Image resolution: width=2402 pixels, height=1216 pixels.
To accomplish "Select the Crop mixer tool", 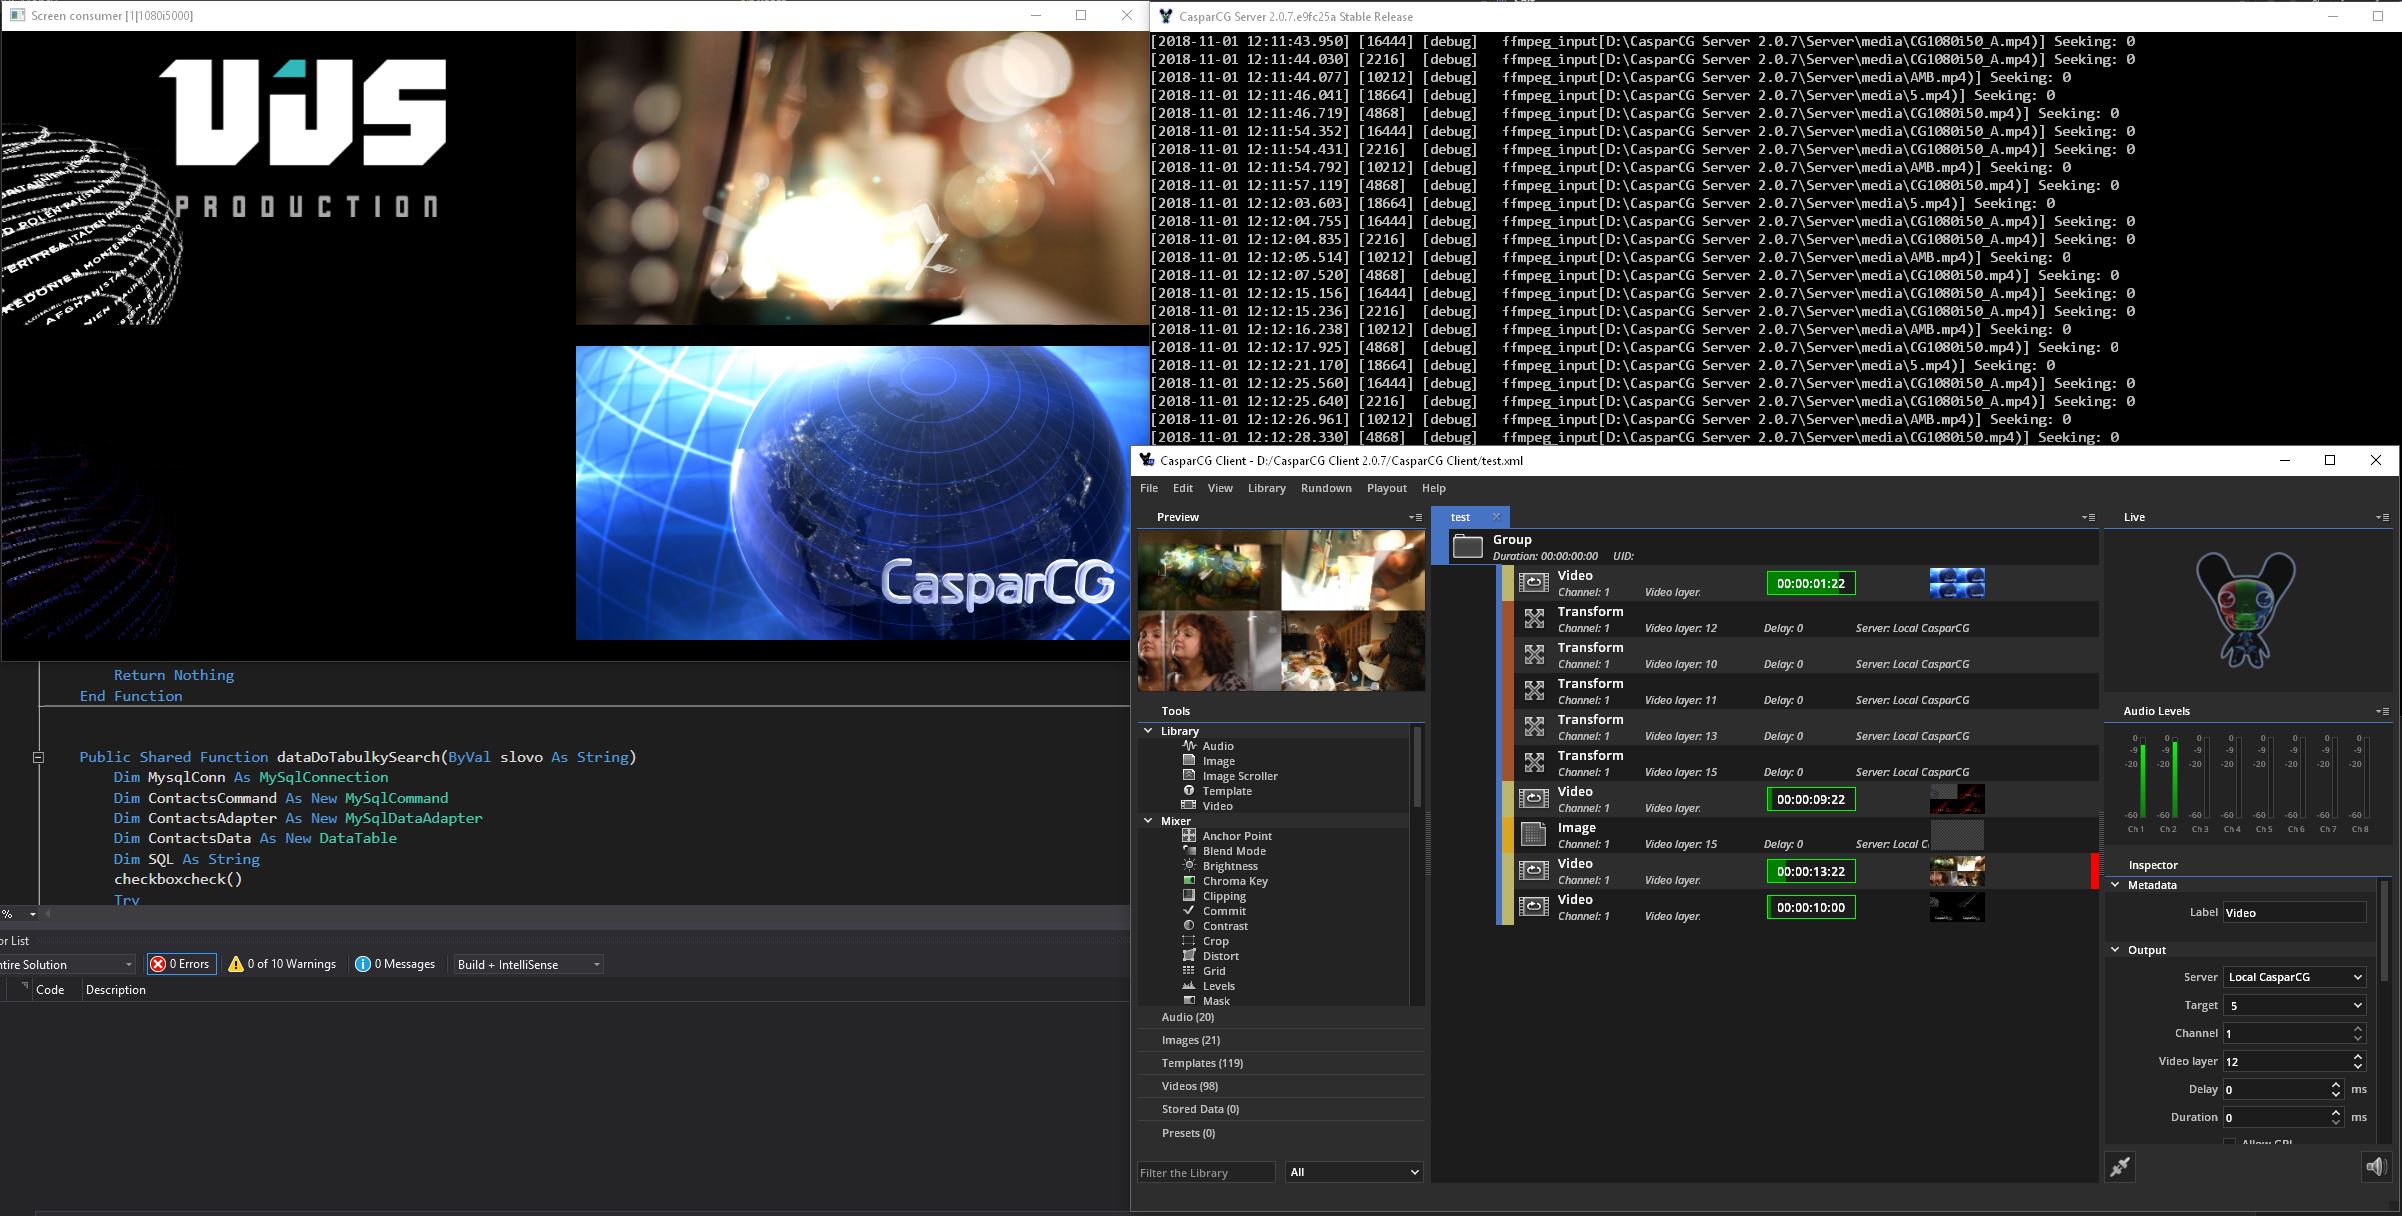I will (x=1215, y=941).
